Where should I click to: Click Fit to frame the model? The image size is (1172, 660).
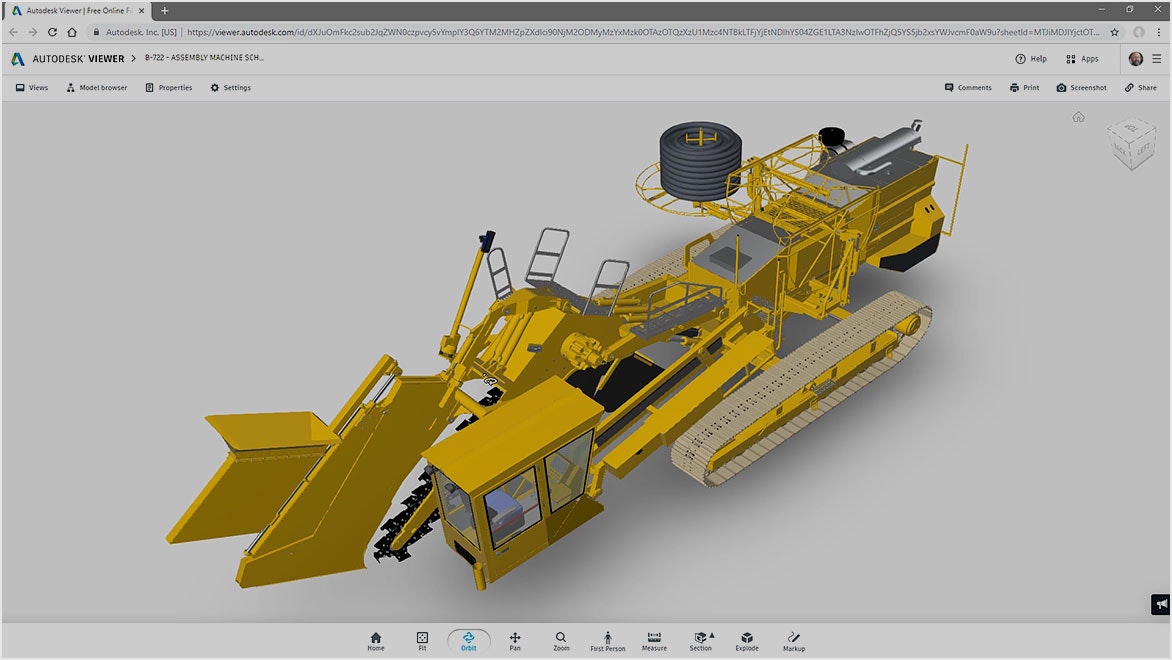pos(421,640)
